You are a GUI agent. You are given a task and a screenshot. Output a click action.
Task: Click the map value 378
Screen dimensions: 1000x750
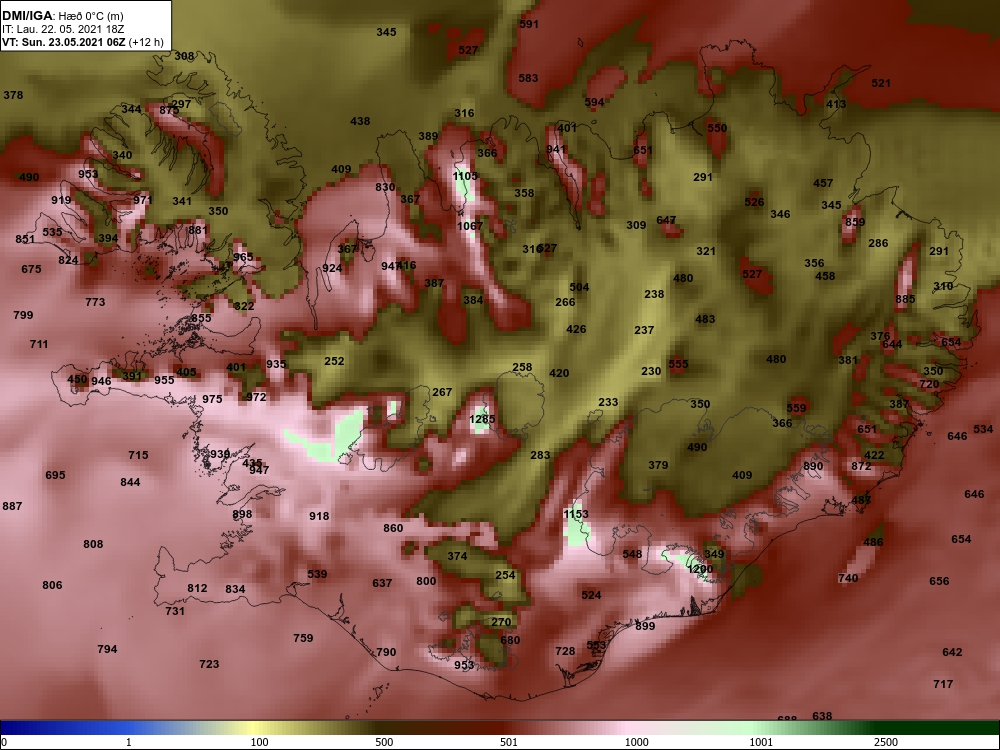pos(13,95)
